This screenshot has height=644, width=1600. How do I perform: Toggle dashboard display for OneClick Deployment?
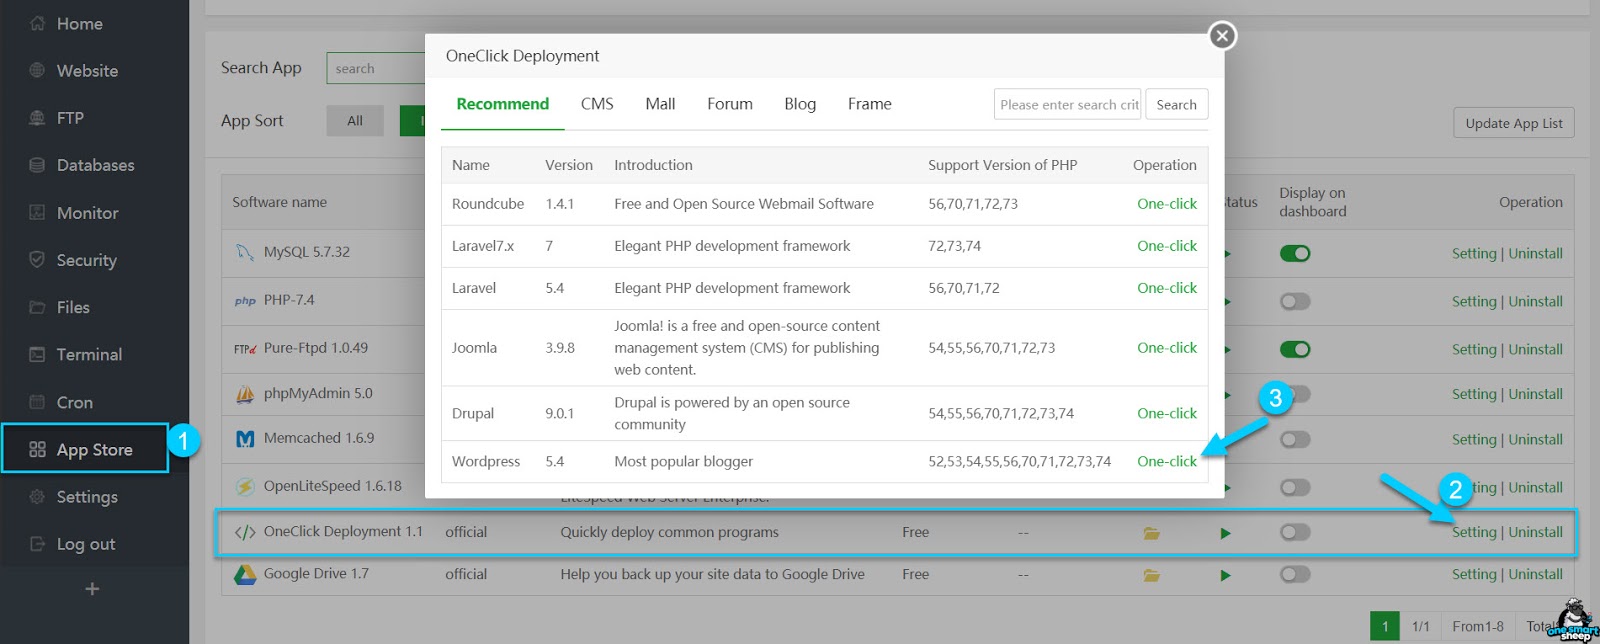point(1295,532)
